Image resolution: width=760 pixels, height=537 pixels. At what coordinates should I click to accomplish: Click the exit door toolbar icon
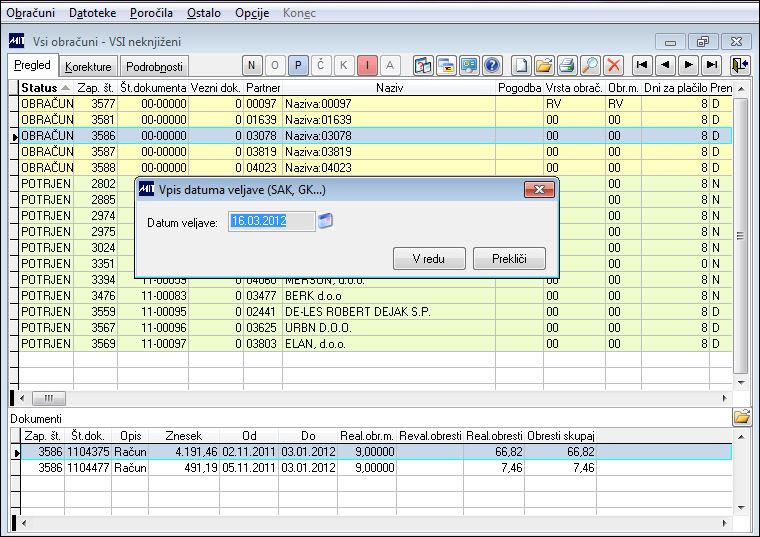point(740,65)
